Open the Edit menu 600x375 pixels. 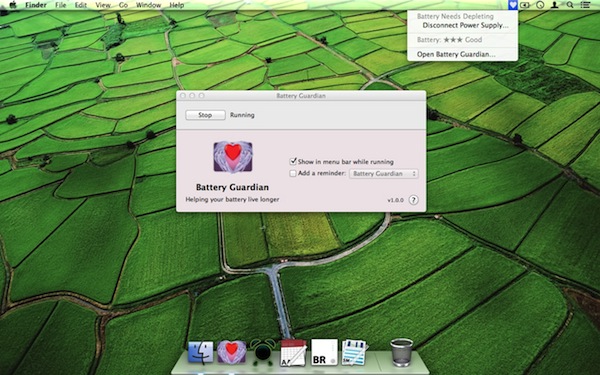tap(81, 5)
